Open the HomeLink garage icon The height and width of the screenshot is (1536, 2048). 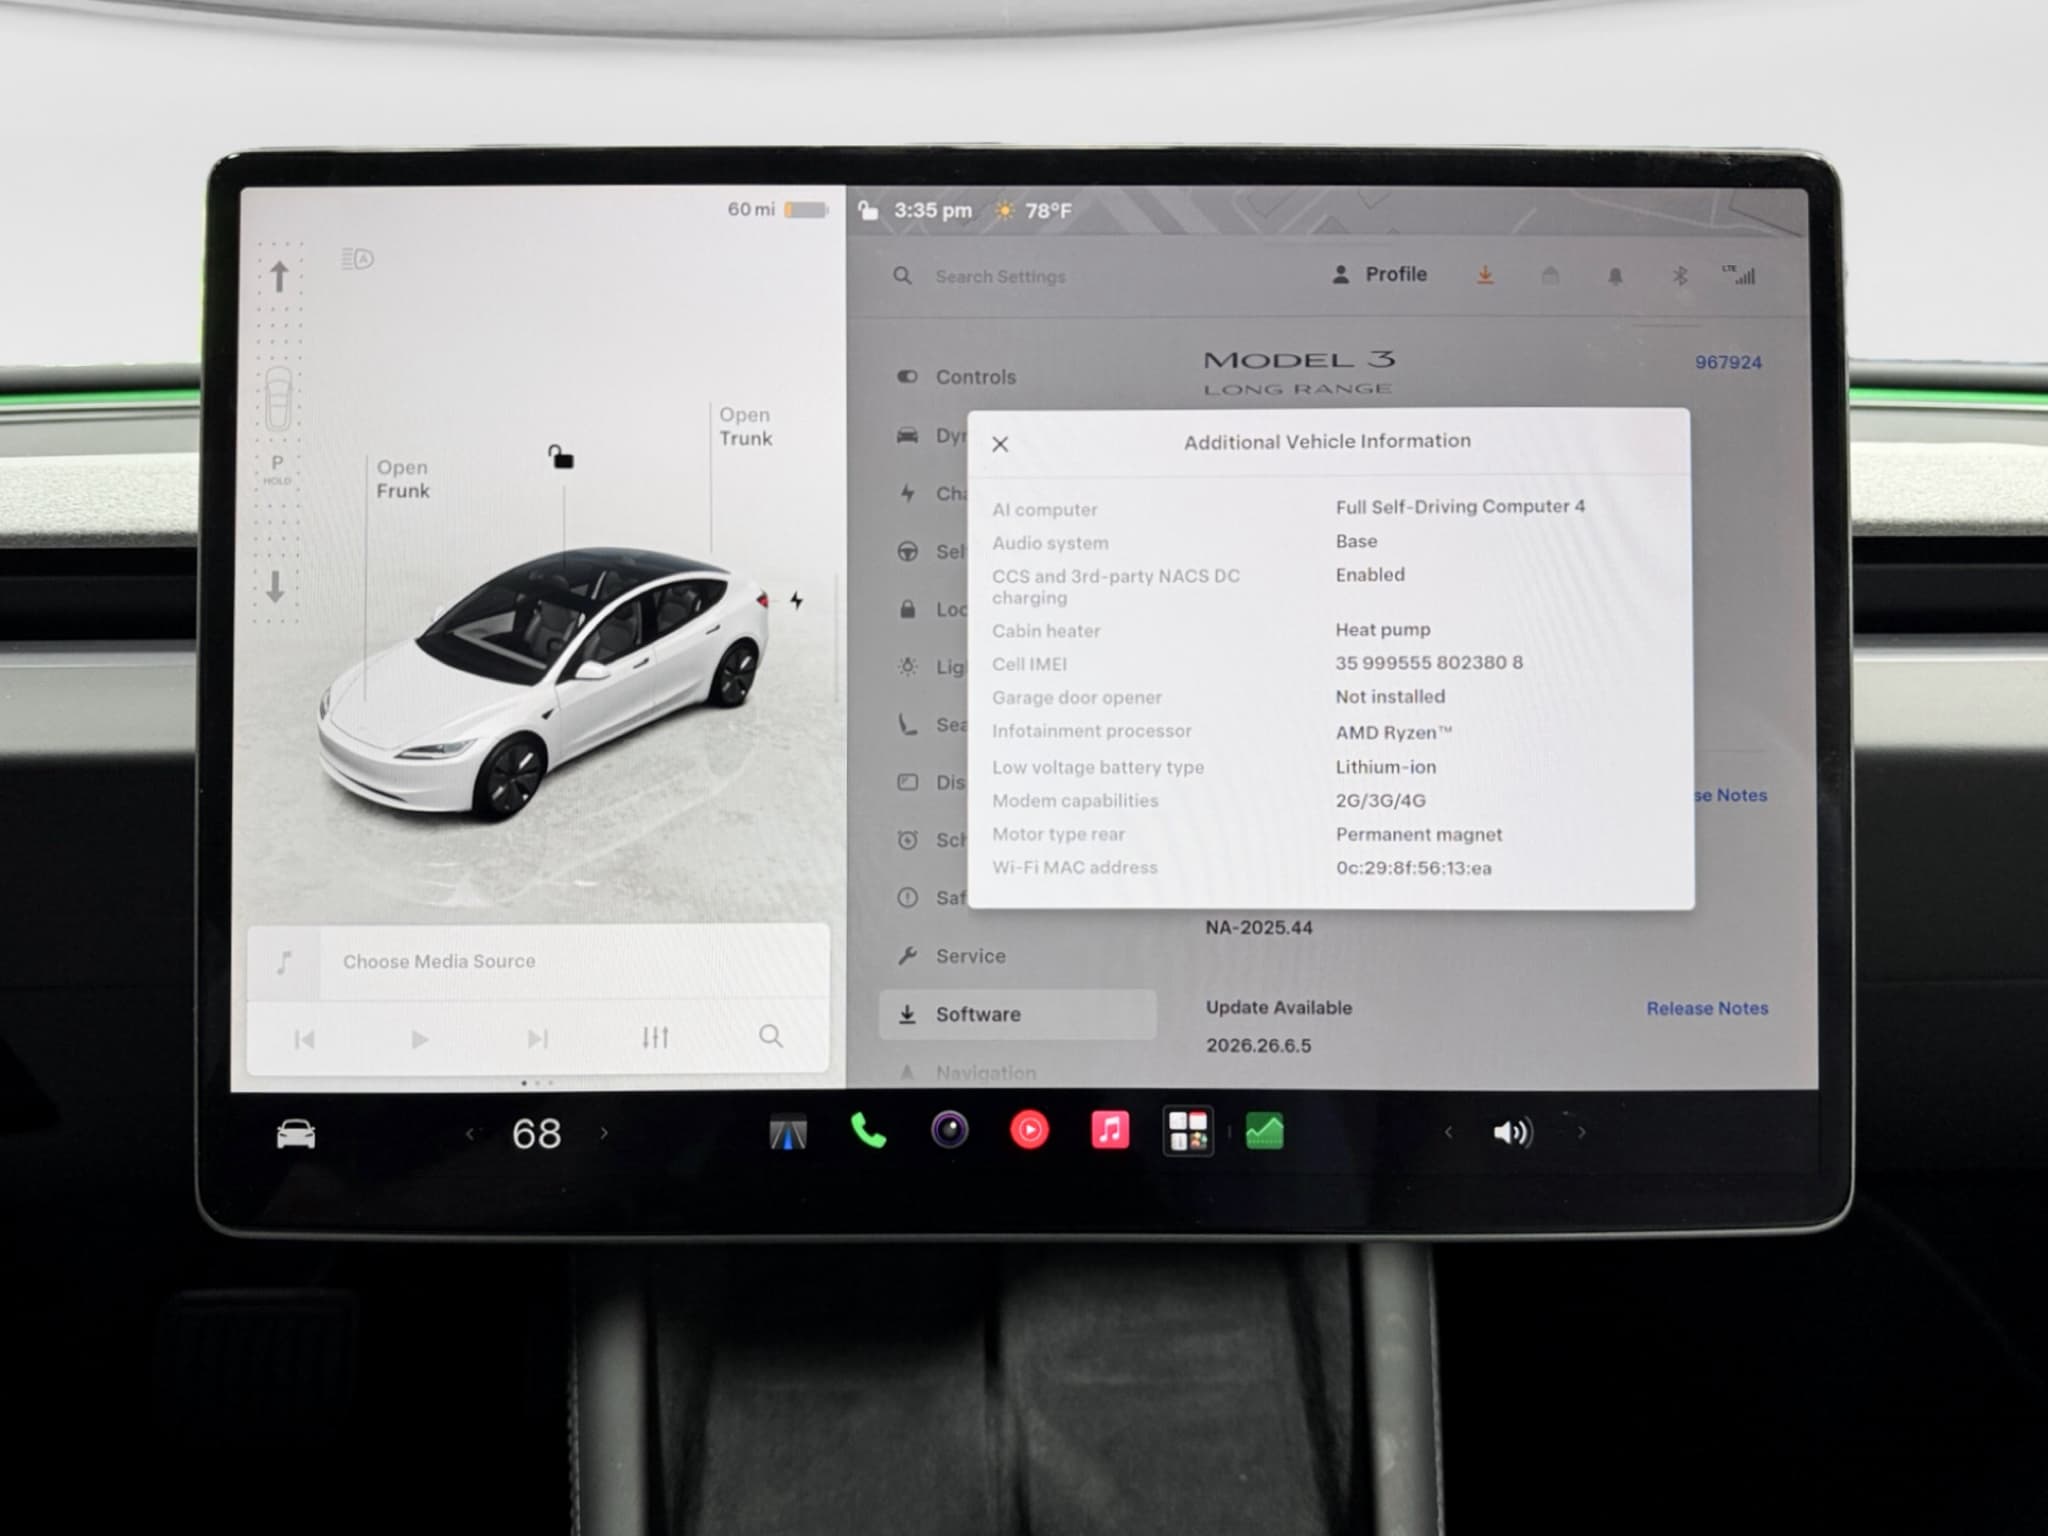coord(1550,275)
